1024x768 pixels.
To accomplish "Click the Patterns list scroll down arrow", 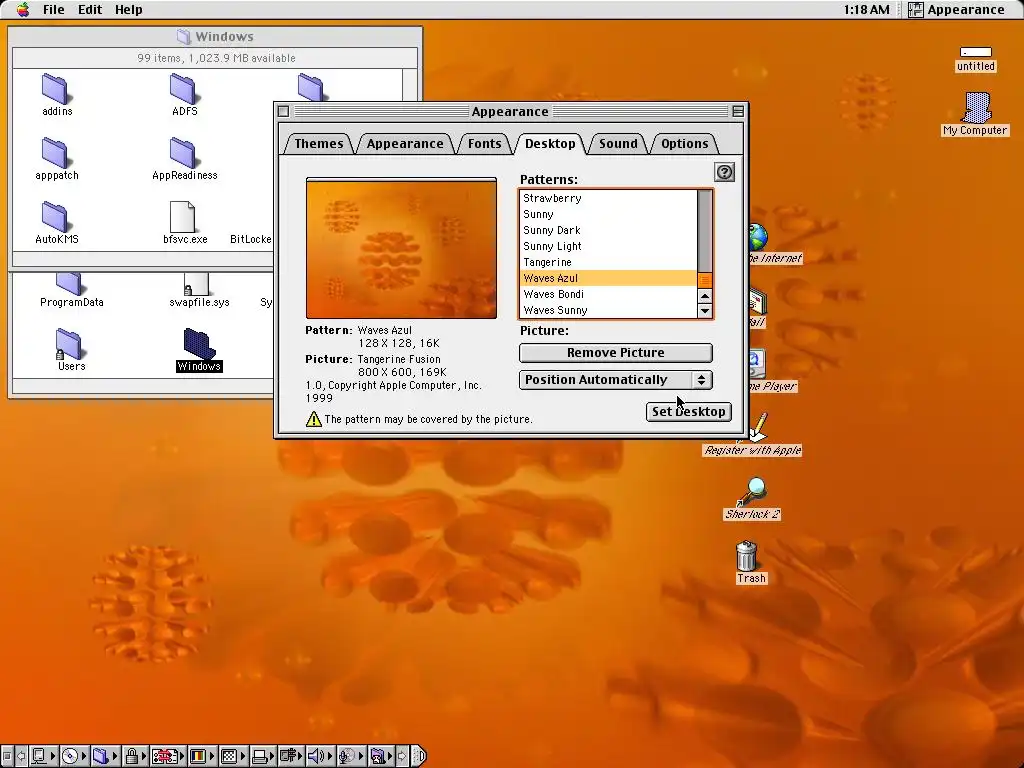I will tap(704, 311).
